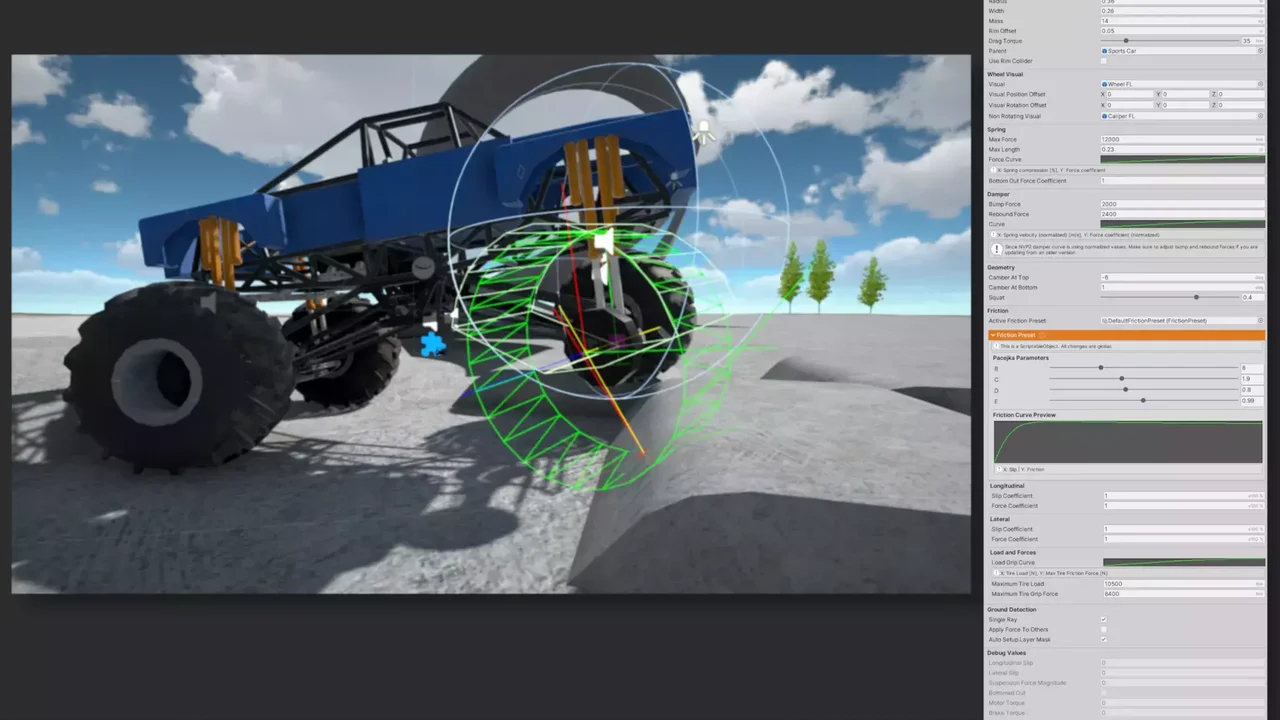Click Visual Position Offset Z field
Screen dimensions: 1280x720
click(1241, 94)
